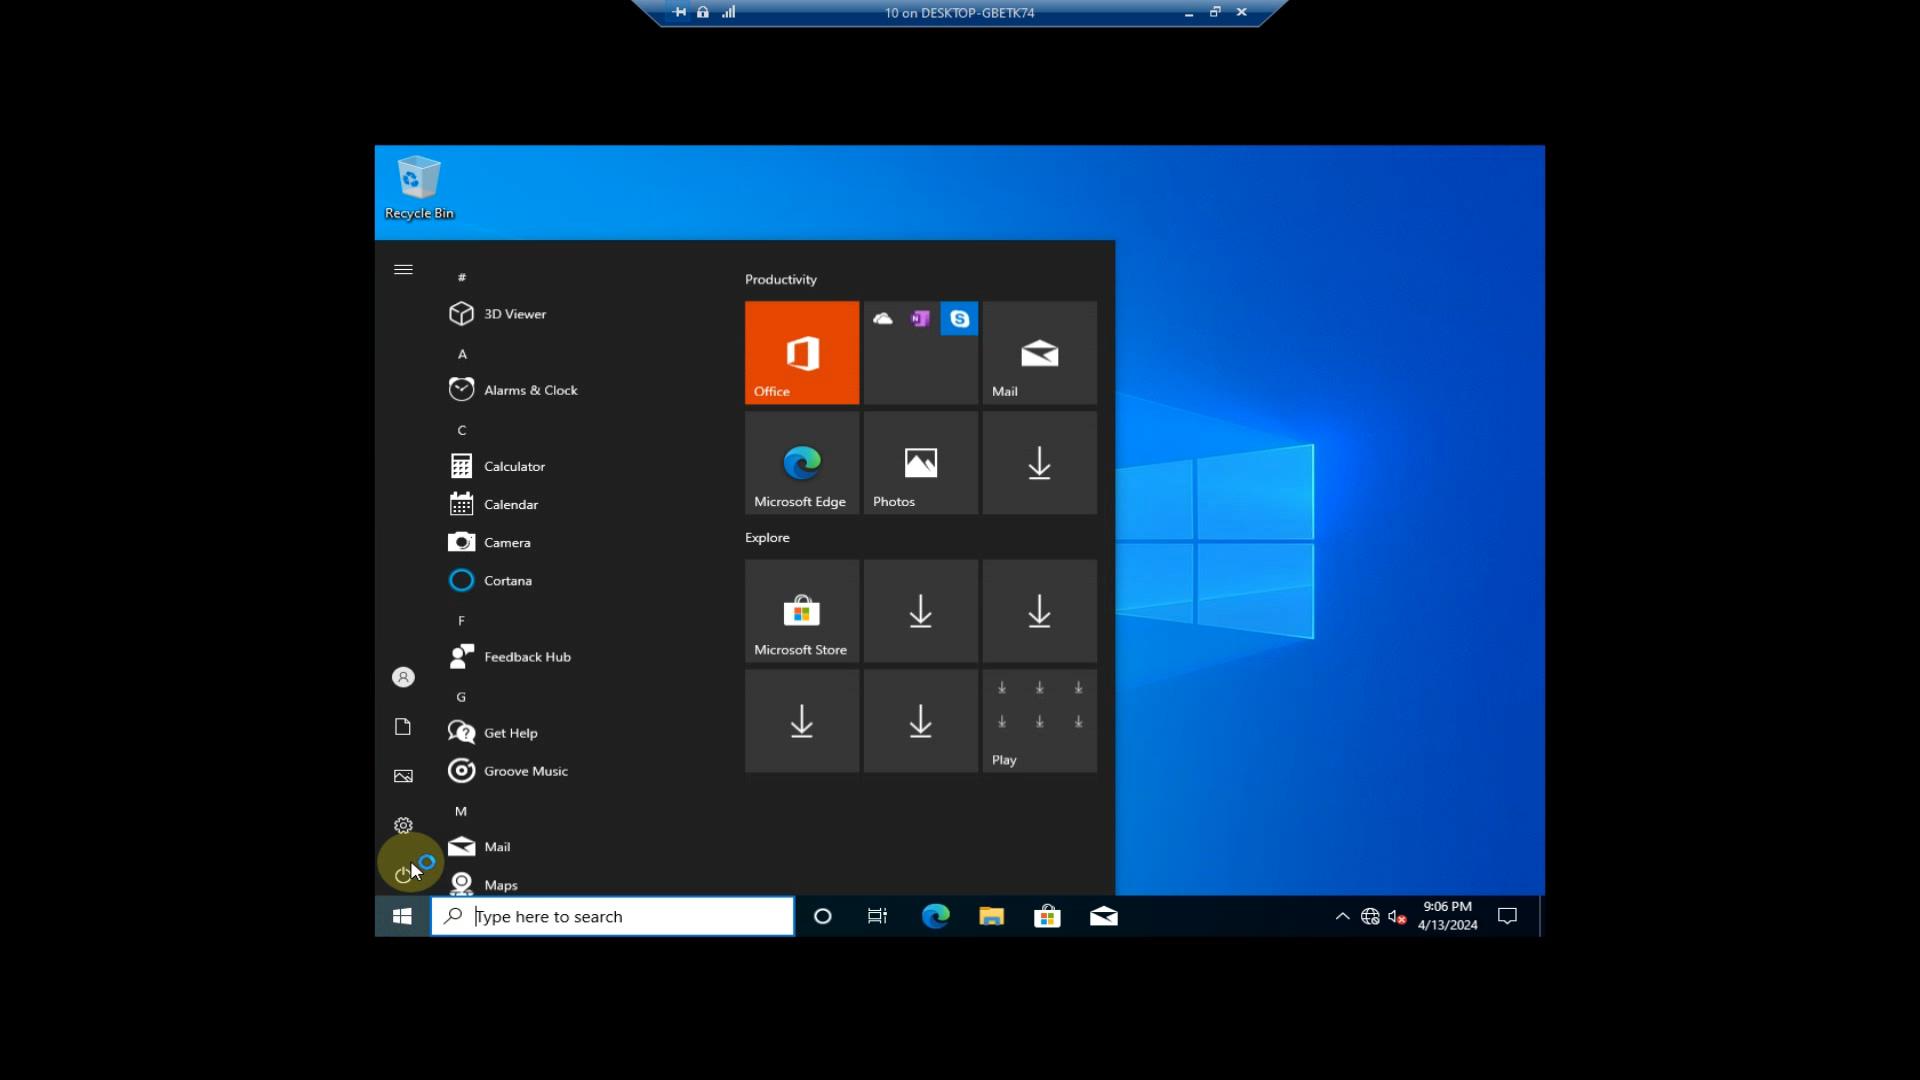Image resolution: width=1920 pixels, height=1080 pixels.
Task: Open Pictures from Start sidebar
Action: coord(403,776)
